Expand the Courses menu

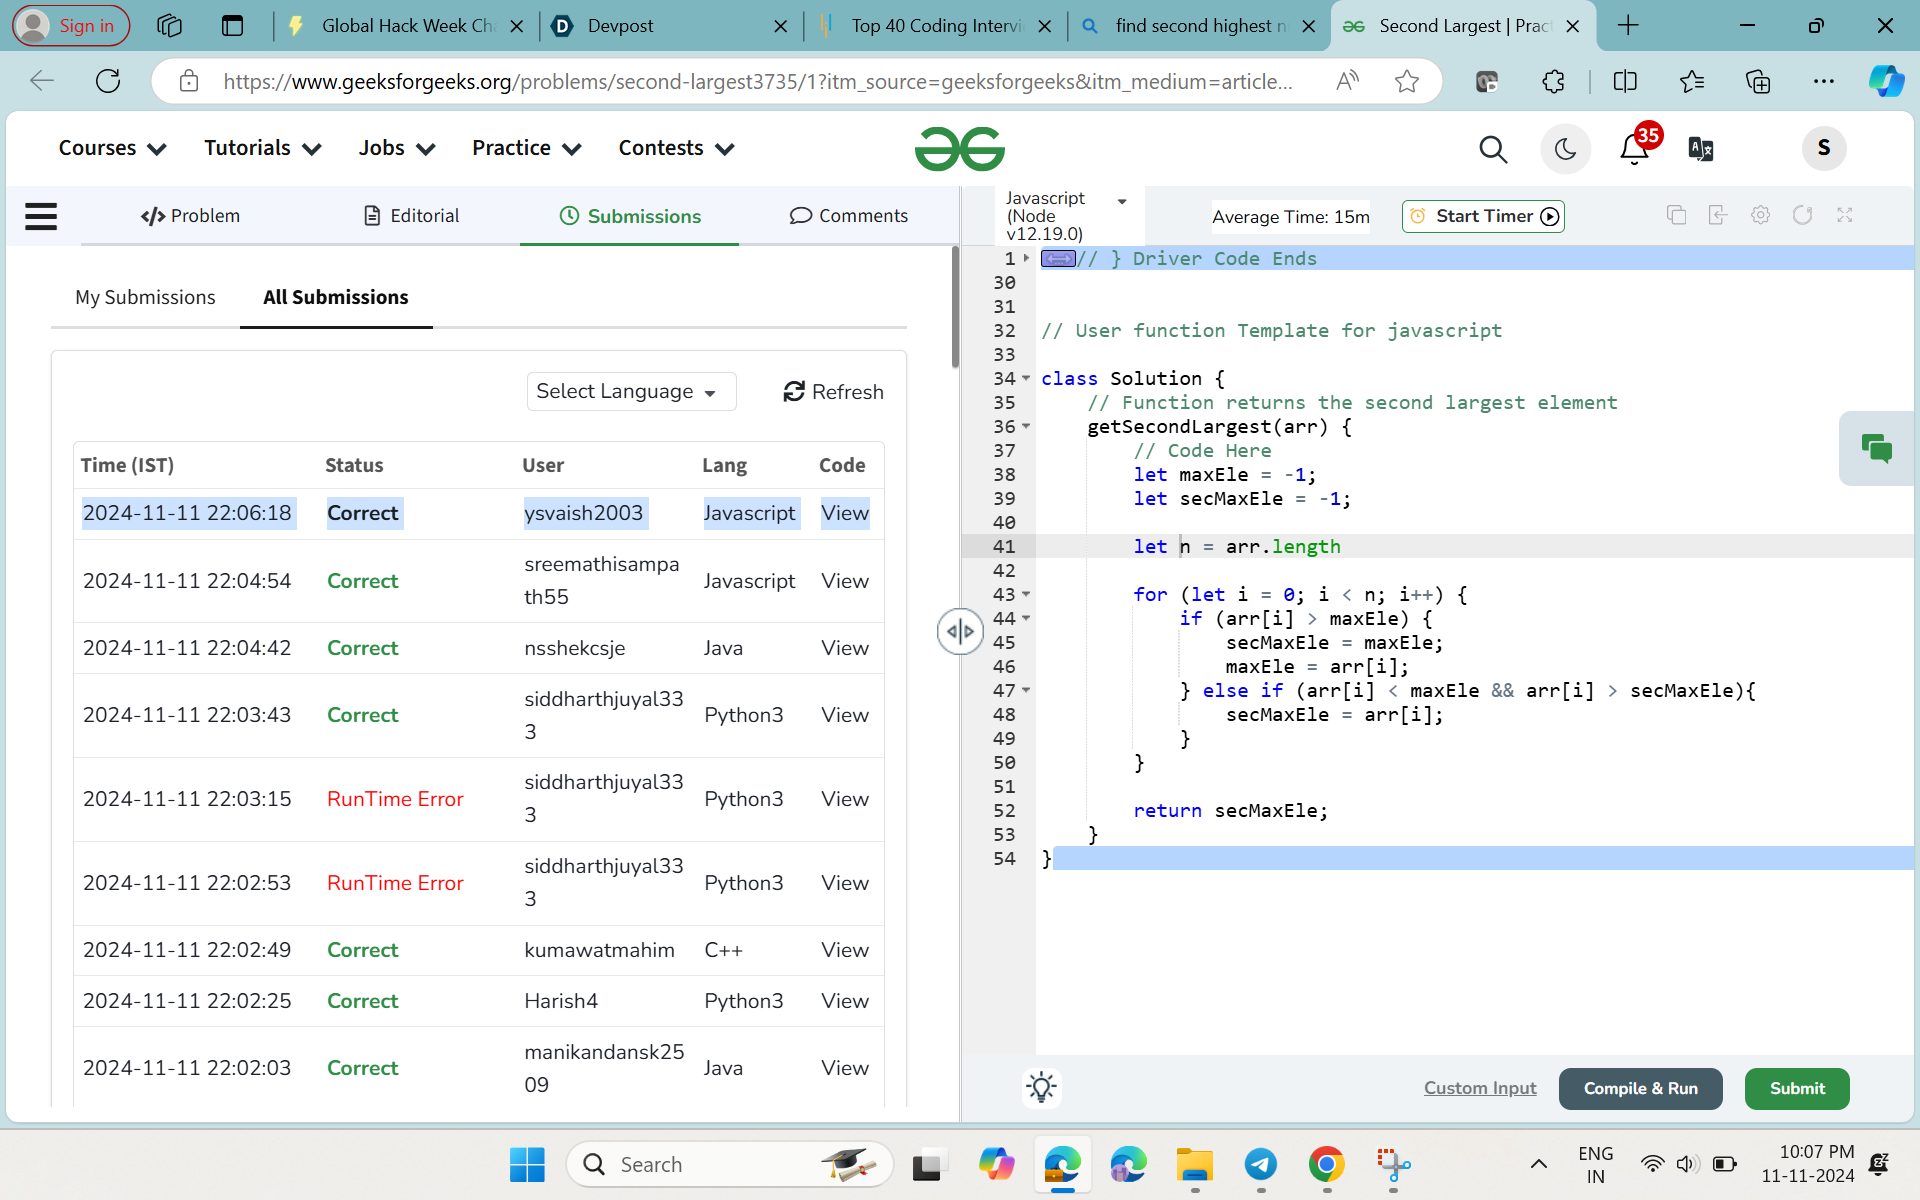pyautogui.click(x=112, y=148)
